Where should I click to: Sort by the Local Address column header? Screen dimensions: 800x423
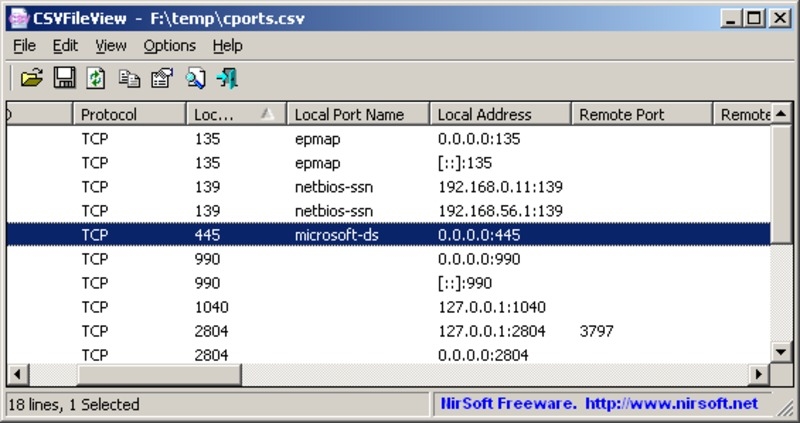click(500, 114)
